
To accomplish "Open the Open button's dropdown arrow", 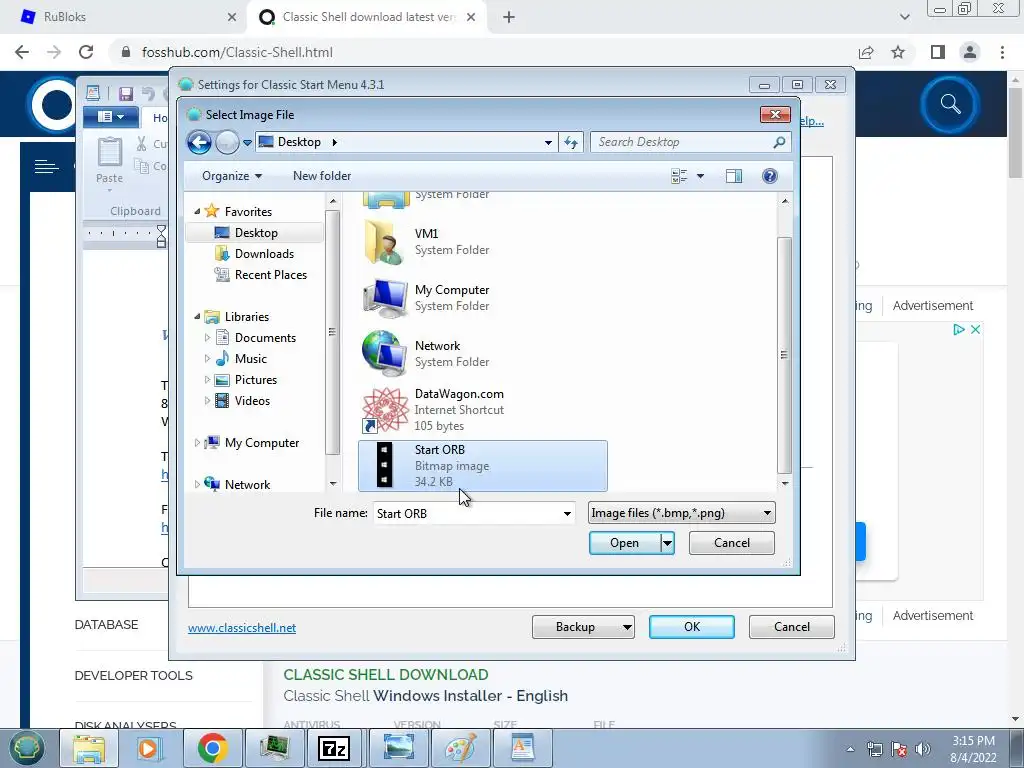I will 667,543.
